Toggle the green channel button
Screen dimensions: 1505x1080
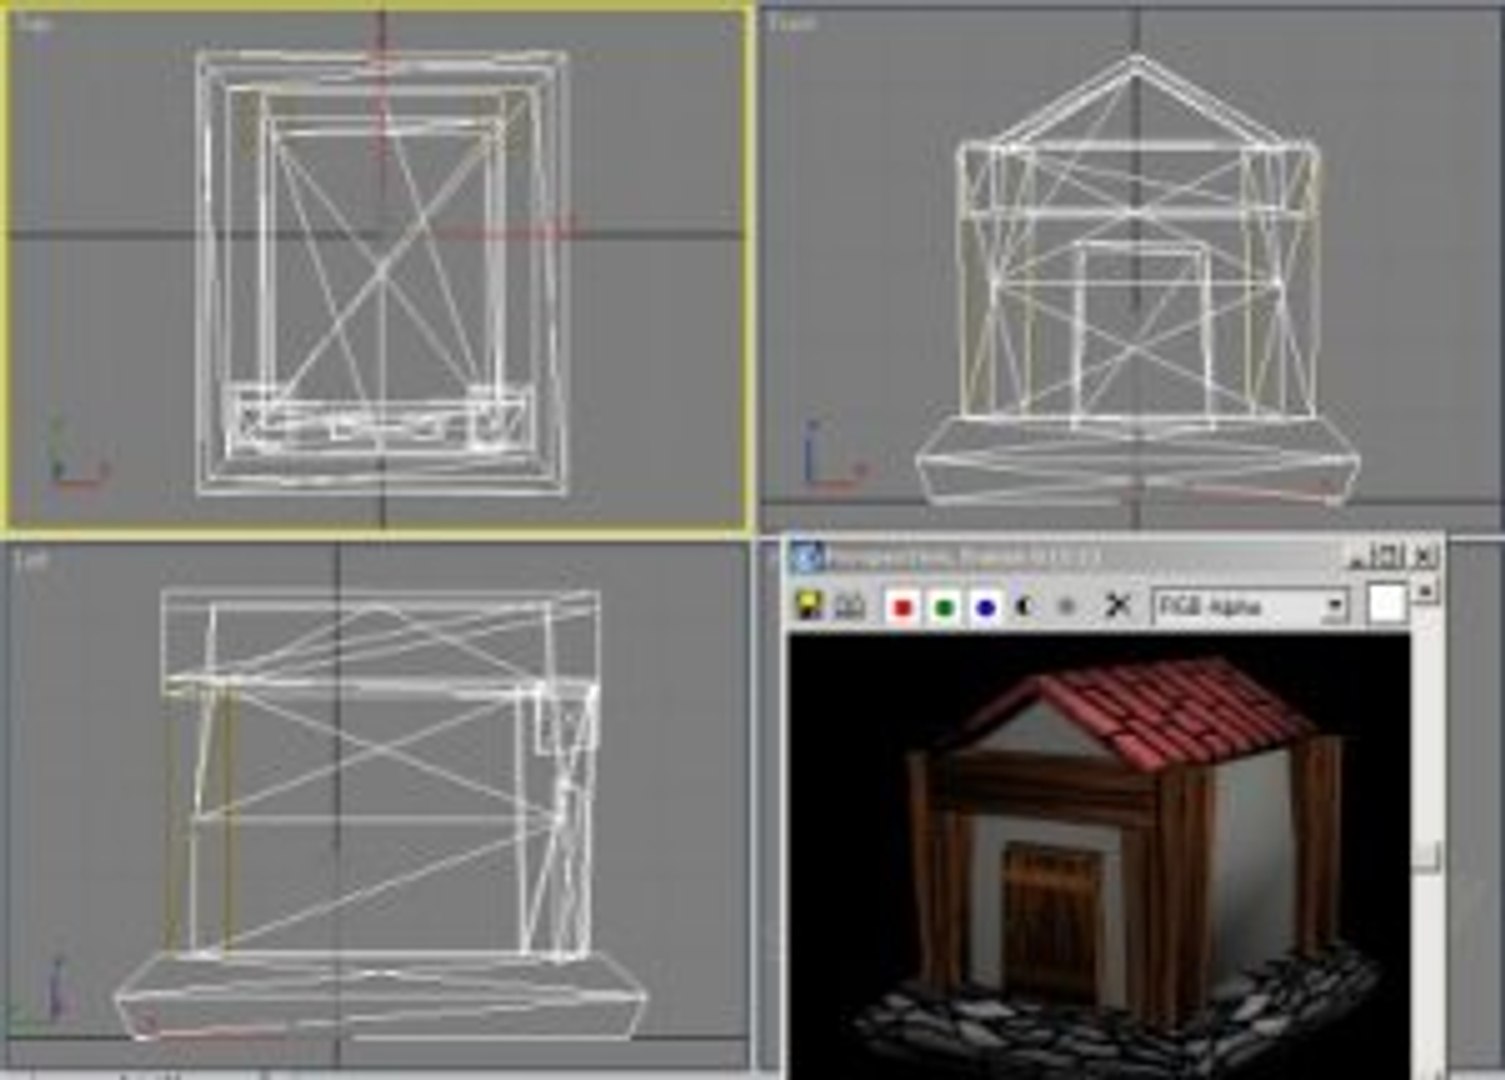coord(944,607)
